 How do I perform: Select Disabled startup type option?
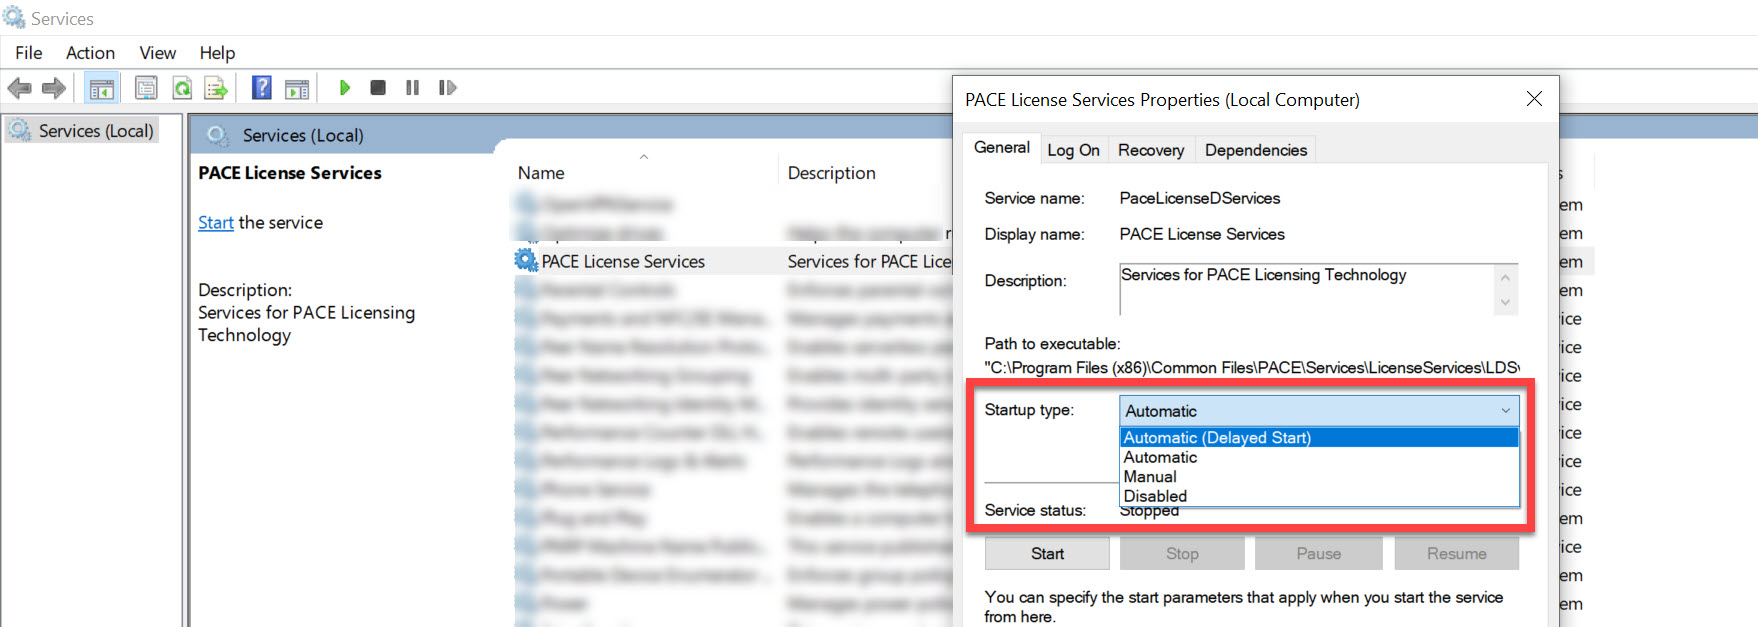[x=1155, y=496]
